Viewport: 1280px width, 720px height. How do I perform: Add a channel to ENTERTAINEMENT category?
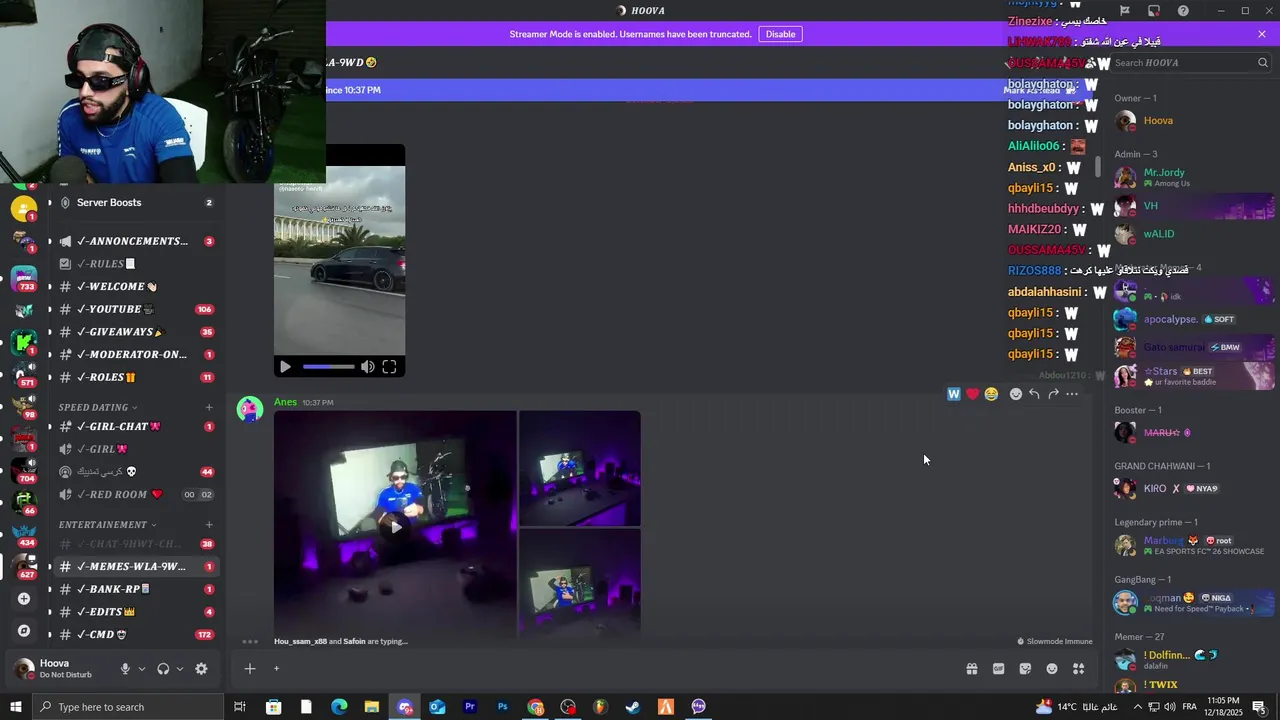[209, 524]
